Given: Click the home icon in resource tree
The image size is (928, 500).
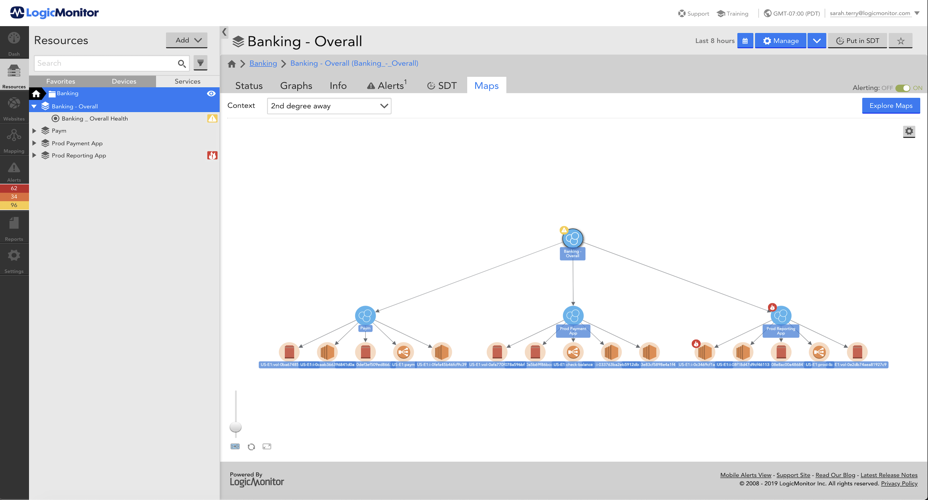Looking at the screenshot, I should 36,93.
